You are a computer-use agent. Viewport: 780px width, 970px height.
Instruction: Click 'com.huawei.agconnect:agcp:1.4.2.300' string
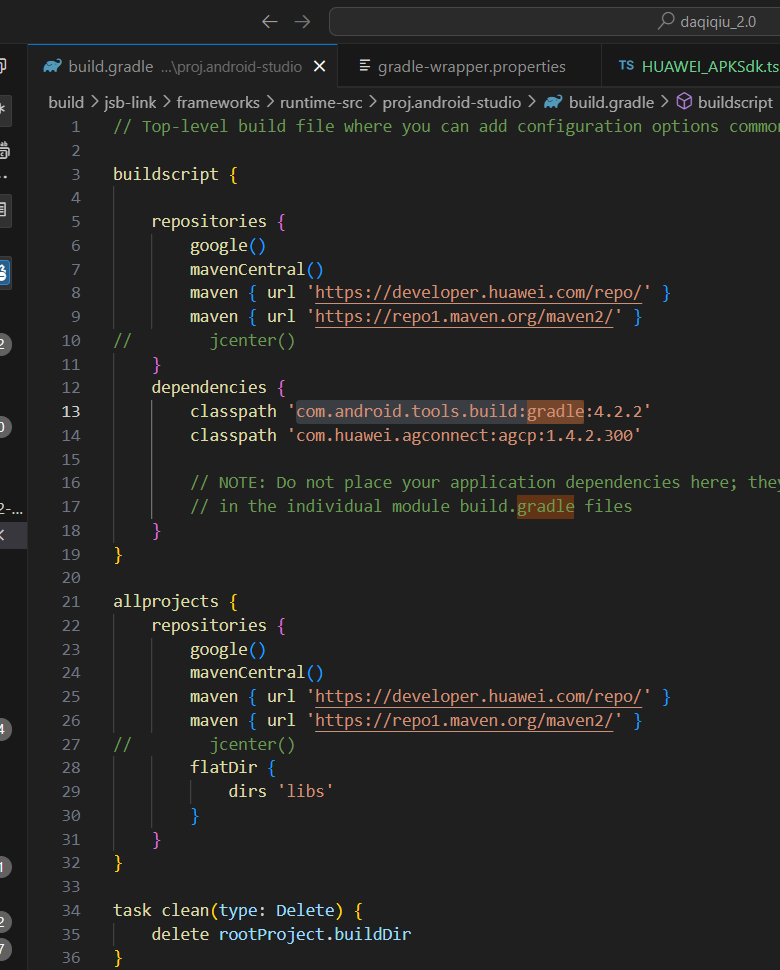click(x=464, y=436)
